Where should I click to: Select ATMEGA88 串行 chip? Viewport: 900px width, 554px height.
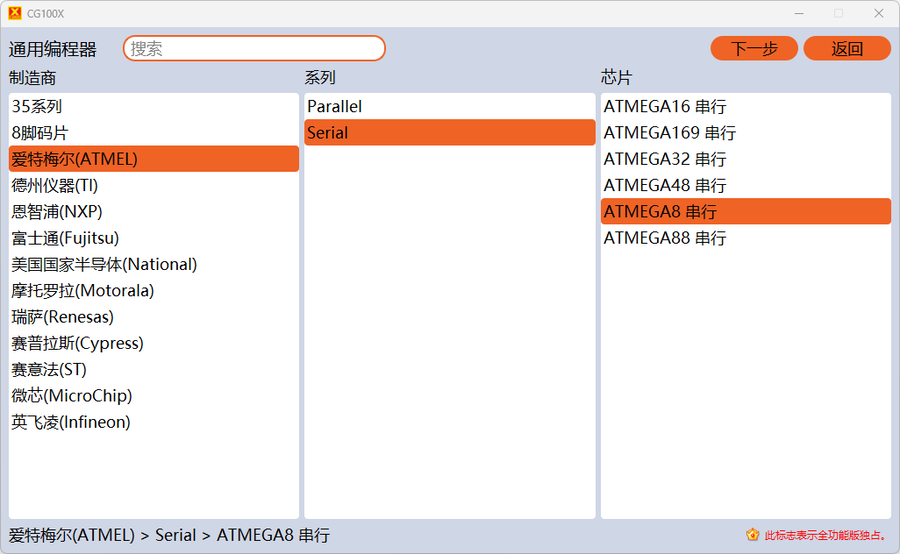pyautogui.click(x=665, y=238)
